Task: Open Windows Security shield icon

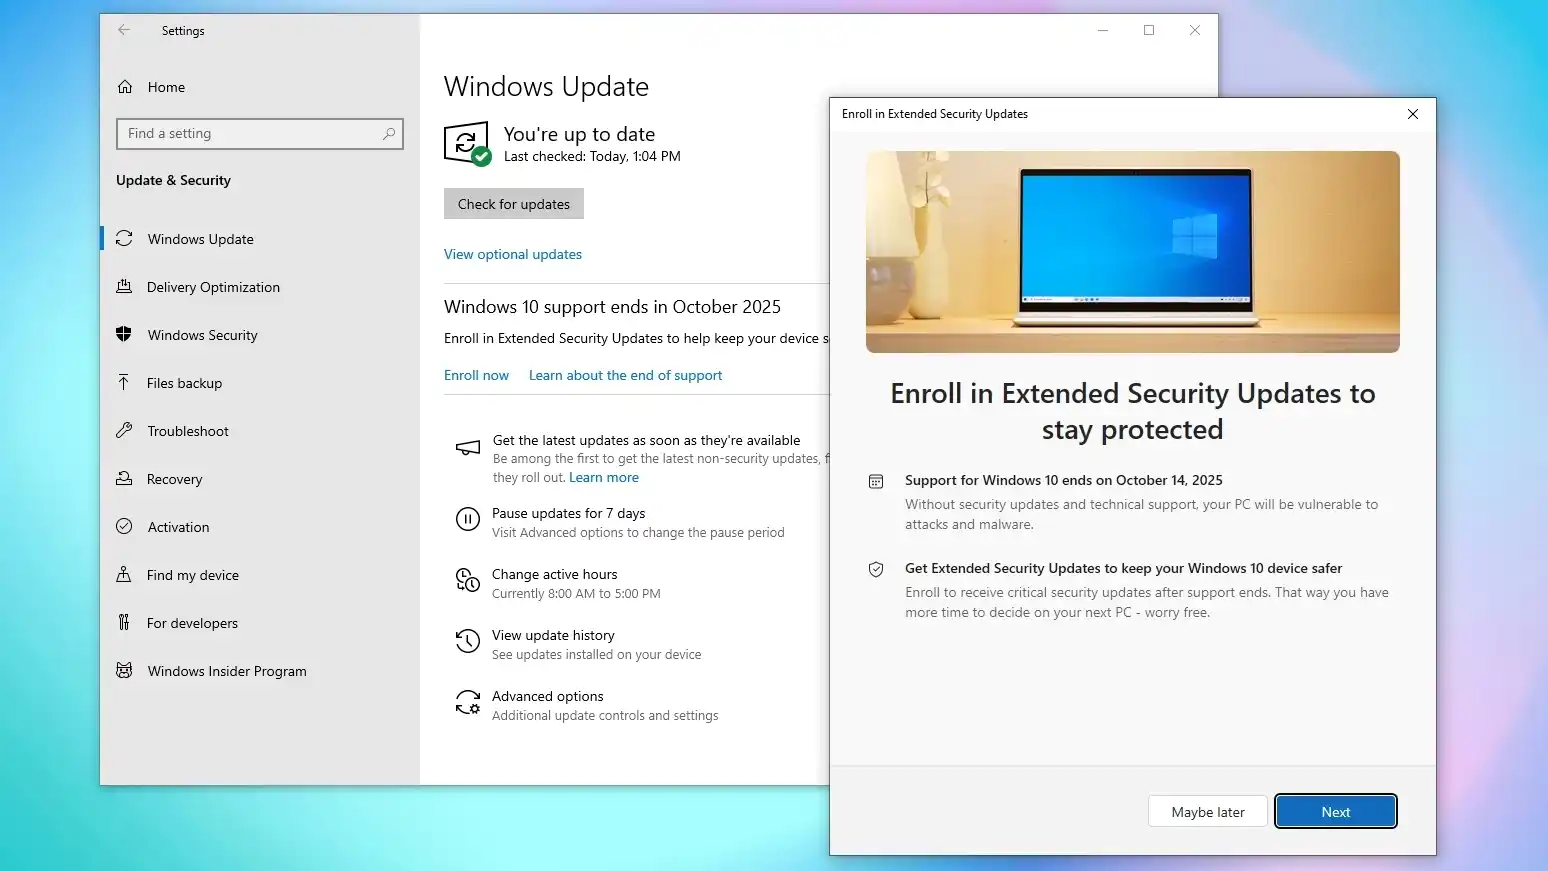Action: (x=124, y=335)
